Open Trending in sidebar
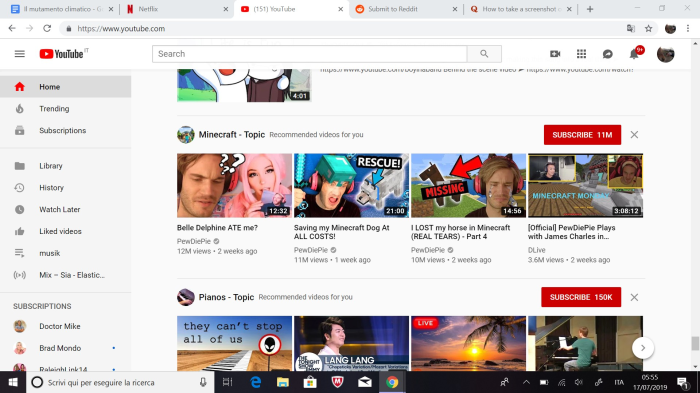This screenshot has height=393, width=700. [66, 109]
